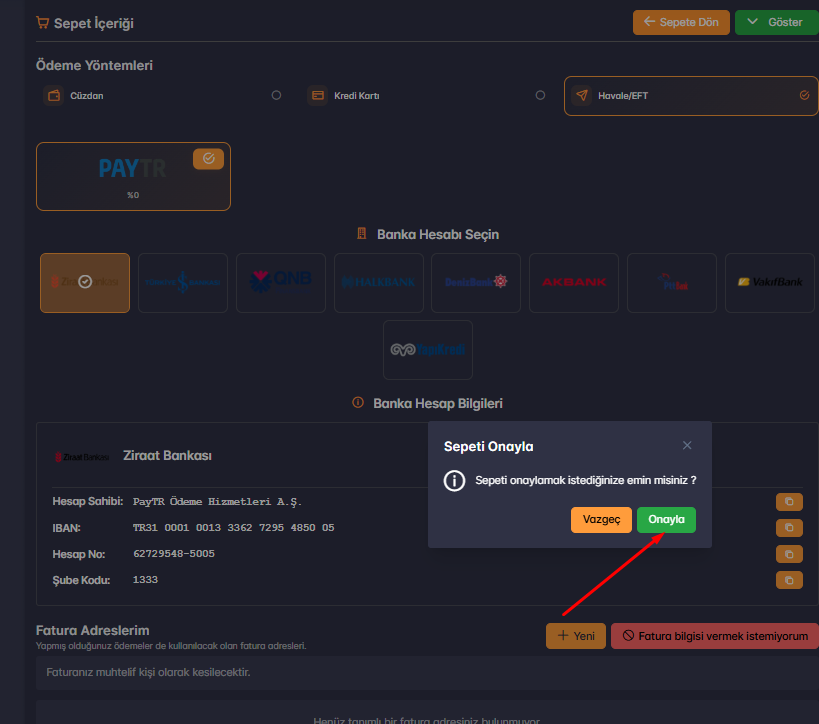Click branch code 1333
This screenshot has height=724, width=819.
point(145,580)
